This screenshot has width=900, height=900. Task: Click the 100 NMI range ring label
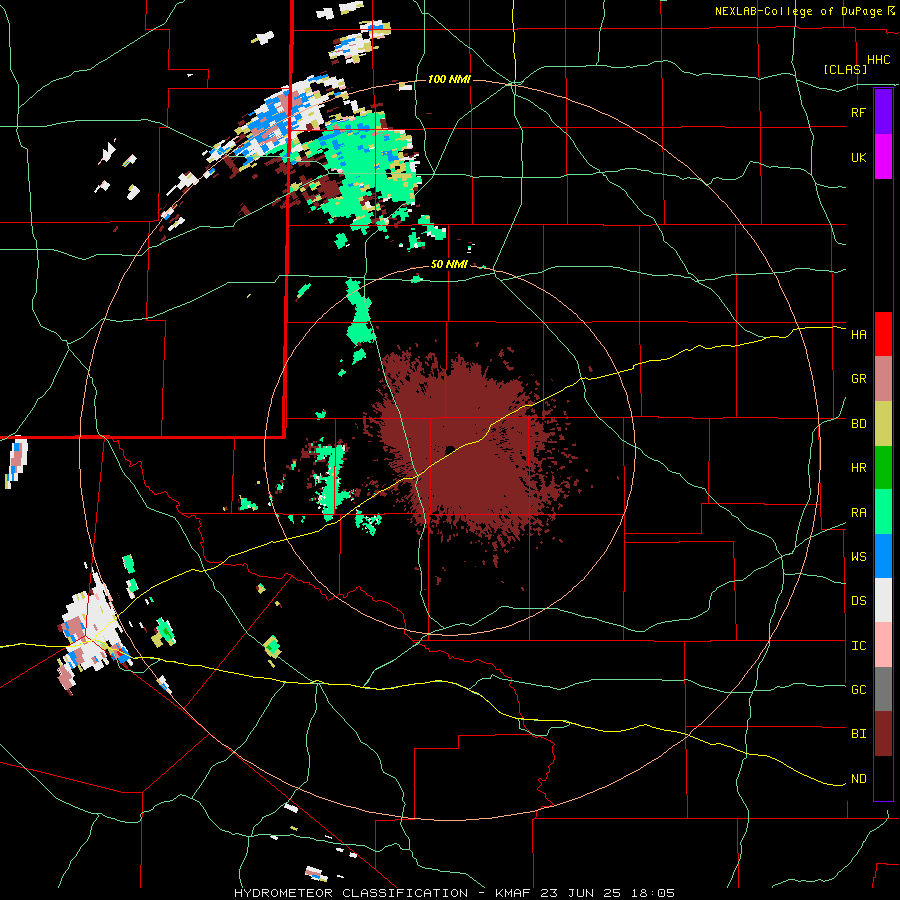point(449,79)
